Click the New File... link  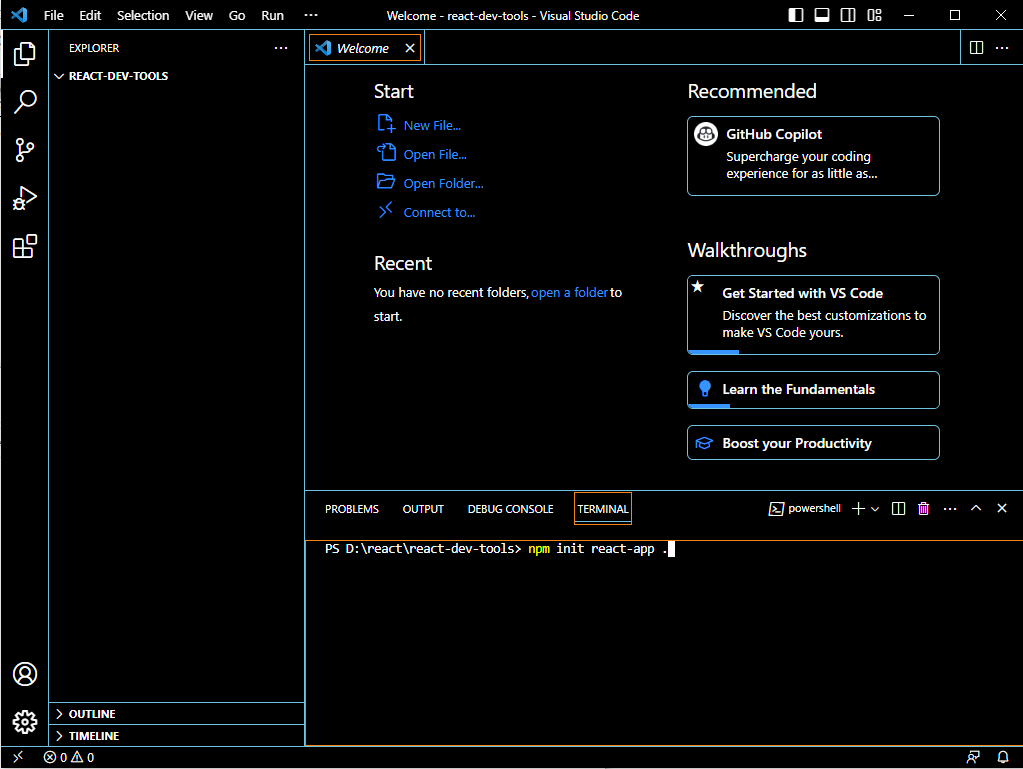click(420, 125)
